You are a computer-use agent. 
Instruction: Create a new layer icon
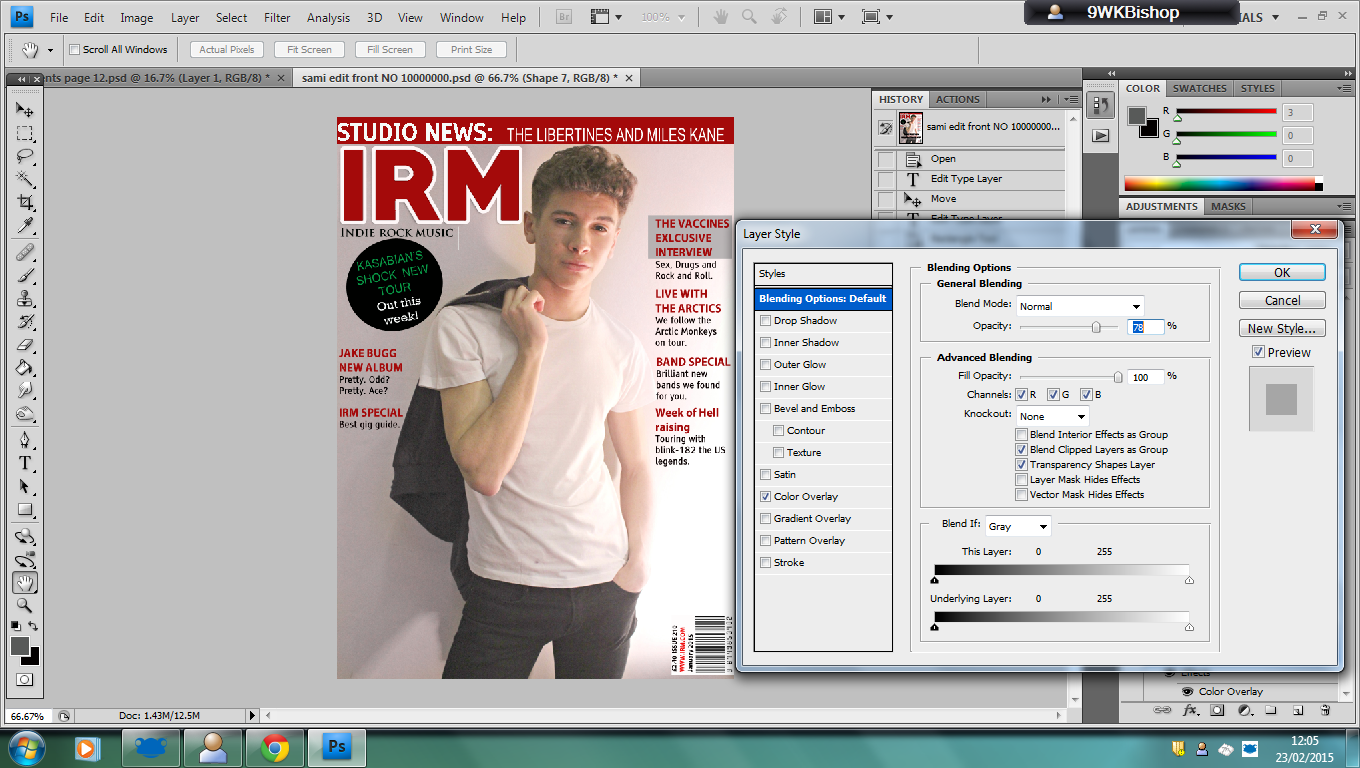click(1298, 710)
